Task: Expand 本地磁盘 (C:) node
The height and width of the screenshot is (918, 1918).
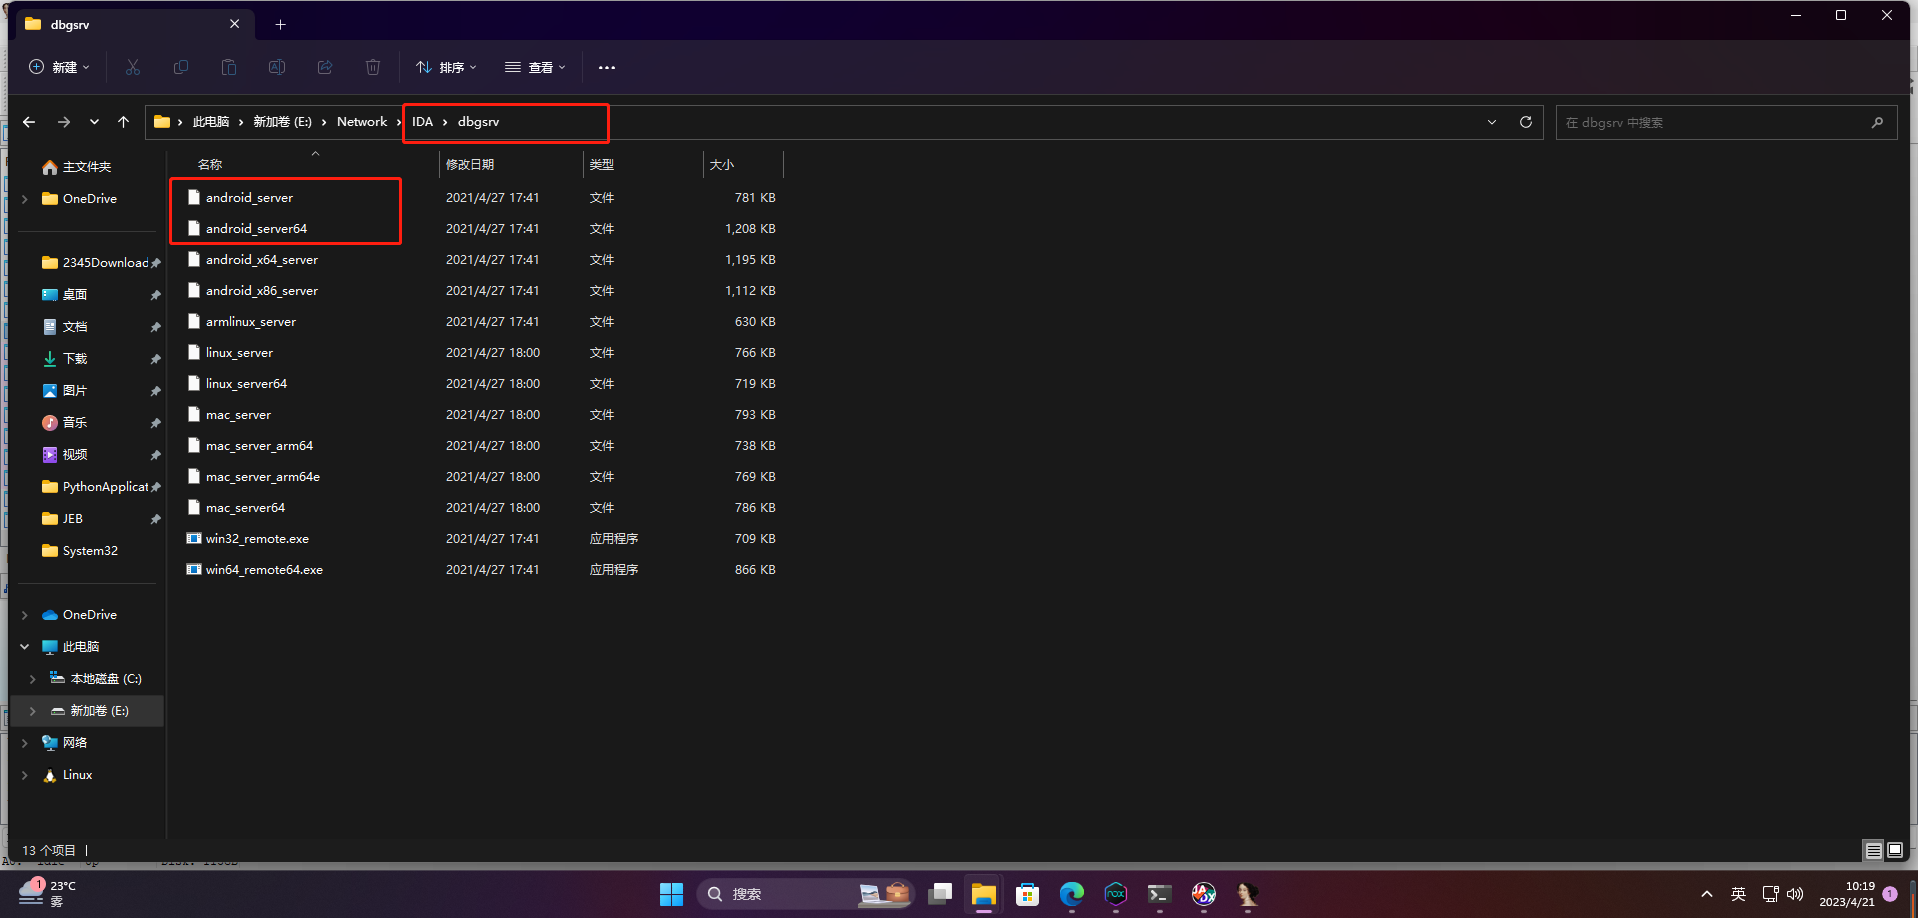Action: (33, 679)
